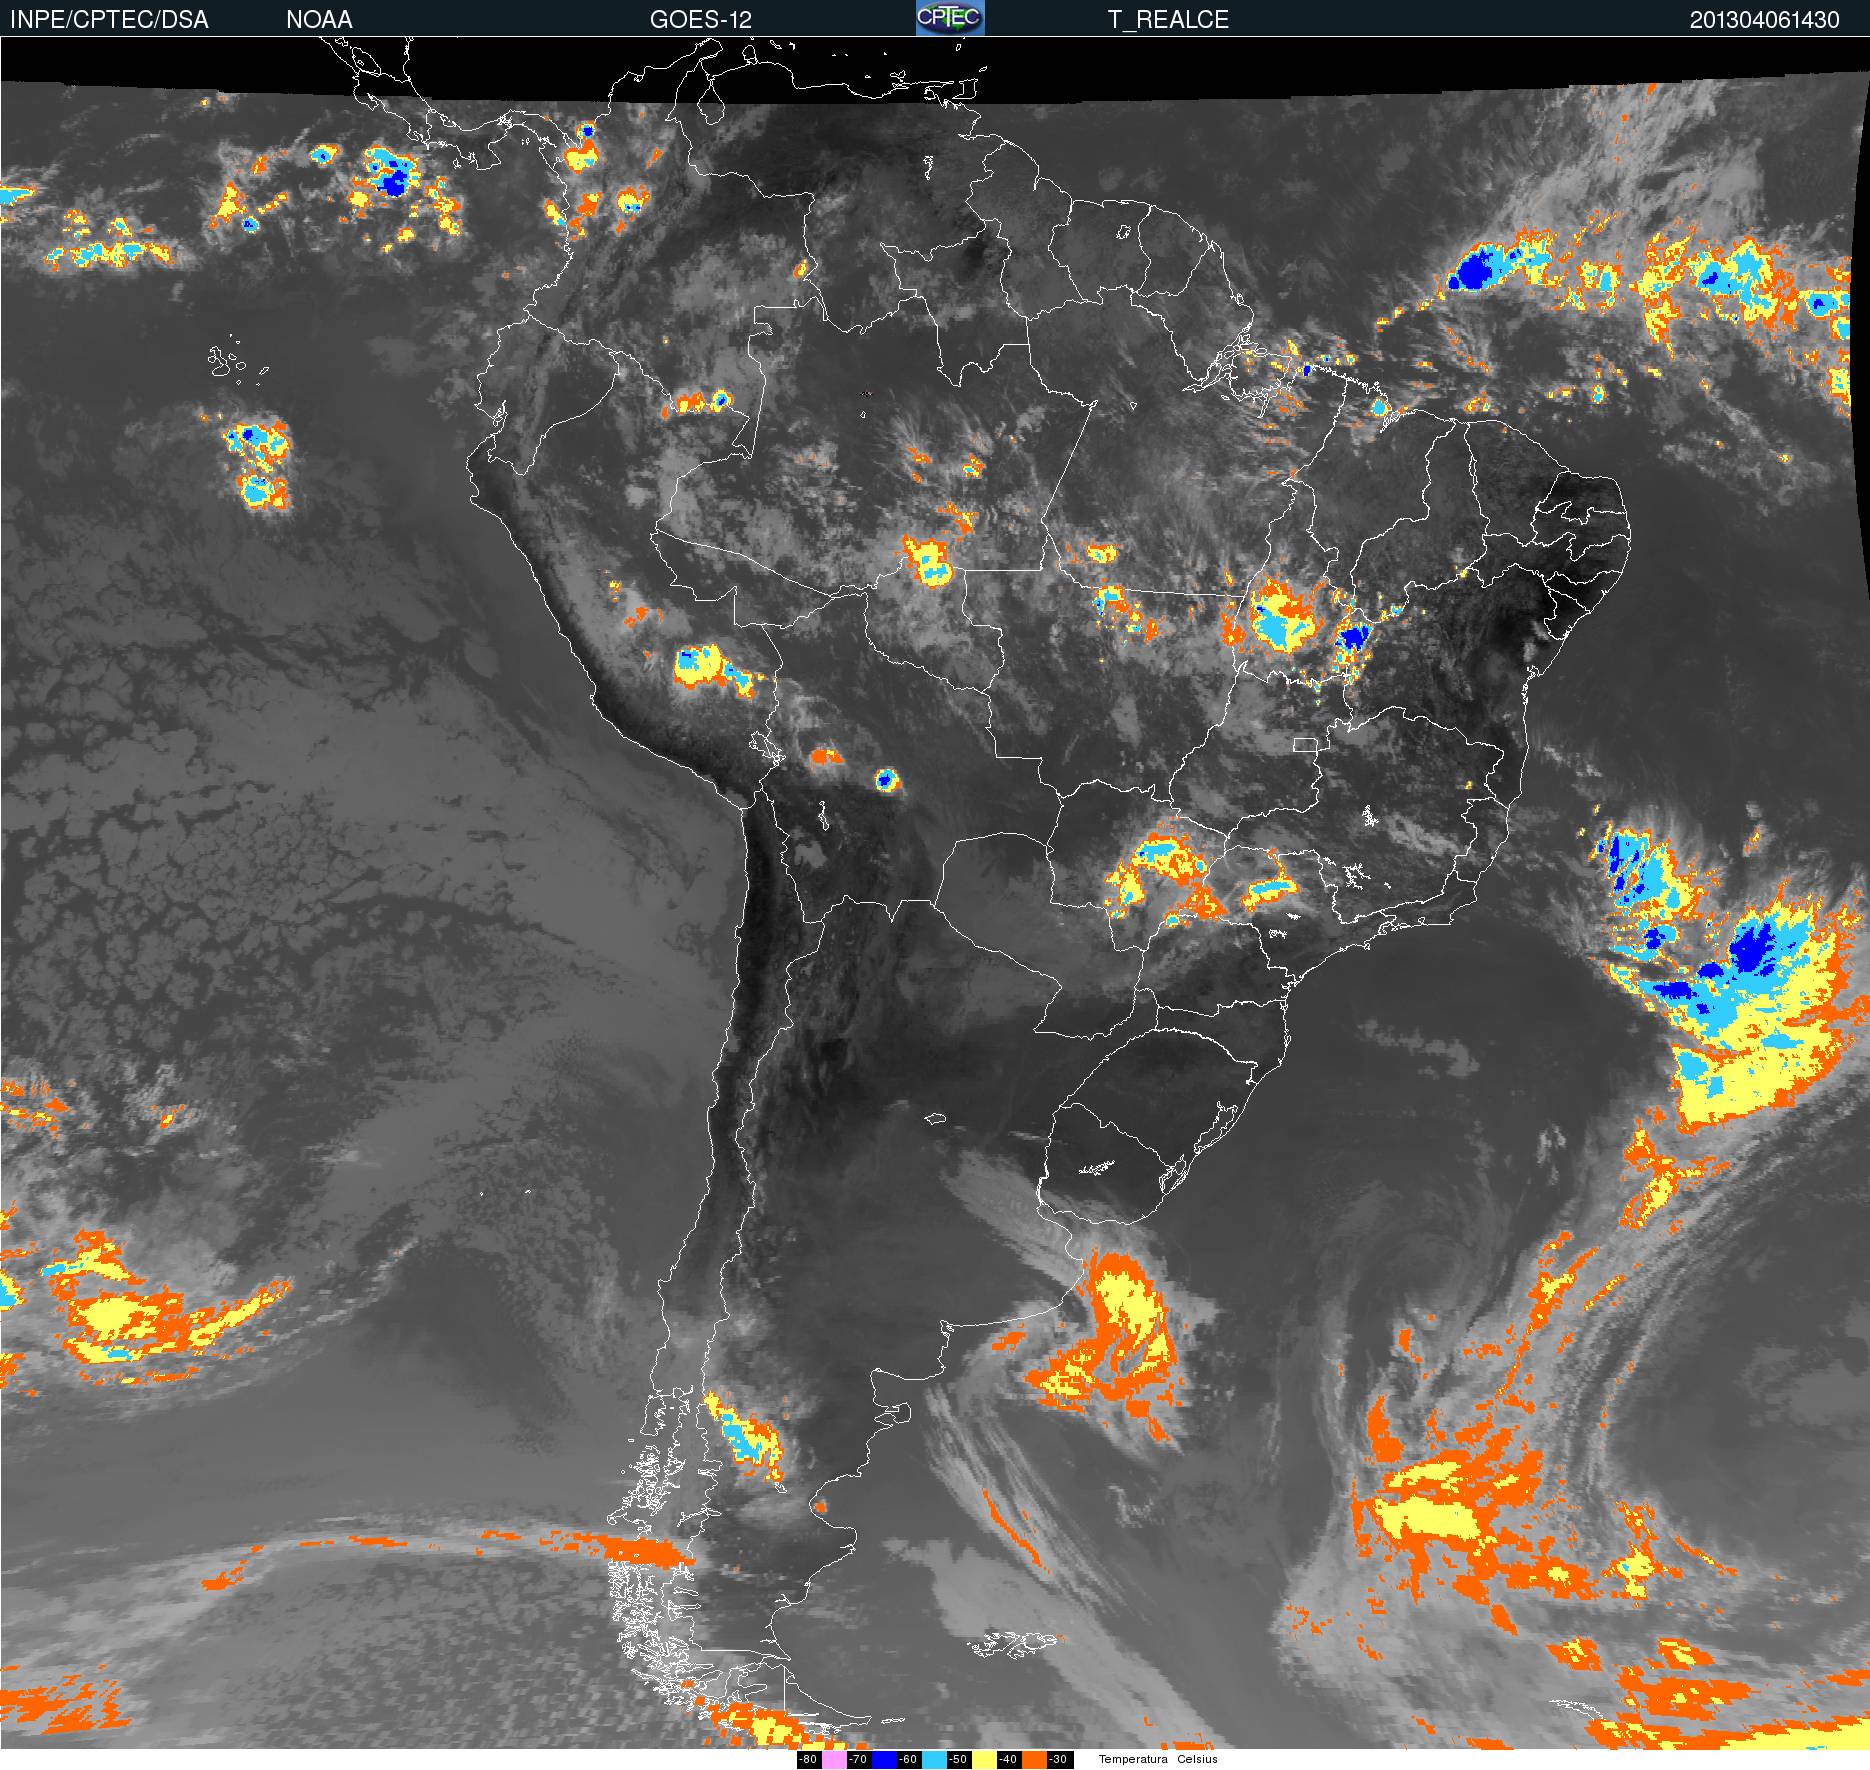Select the dark blue legend color swatch
Image resolution: width=1870 pixels, height=1770 pixels.
pos(884,1760)
